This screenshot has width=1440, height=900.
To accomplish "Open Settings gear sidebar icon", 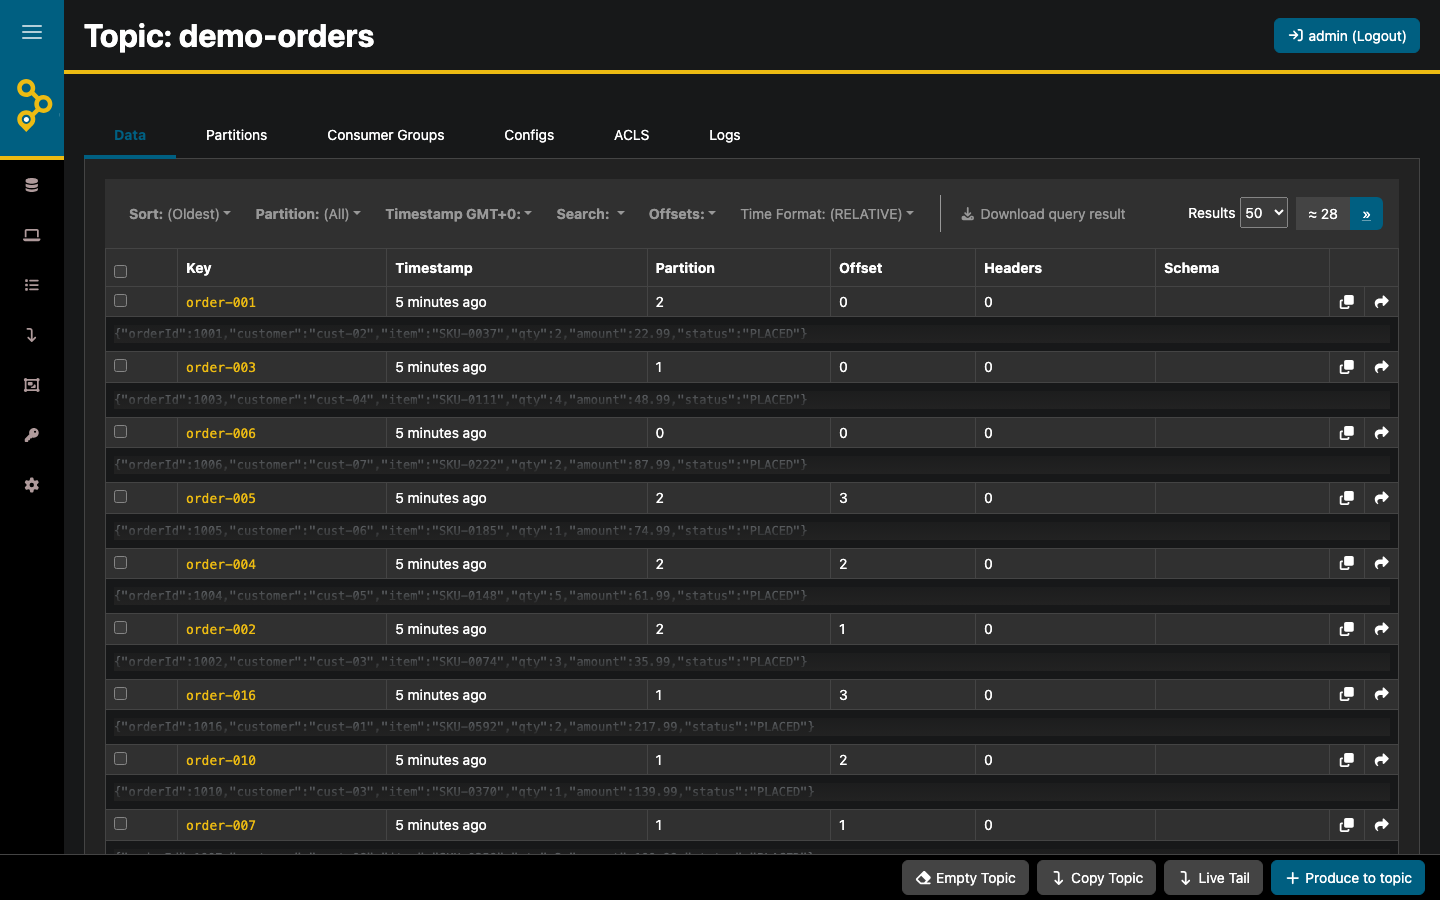I will coord(32,485).
